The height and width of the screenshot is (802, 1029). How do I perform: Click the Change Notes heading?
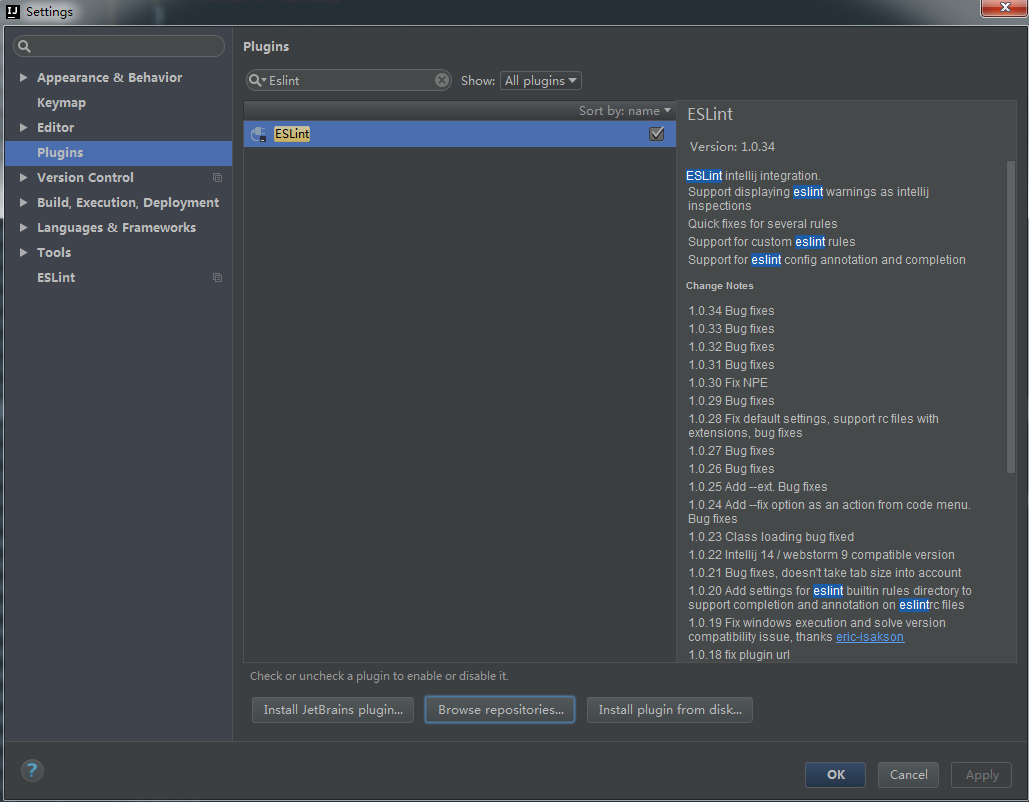(719, 285)
